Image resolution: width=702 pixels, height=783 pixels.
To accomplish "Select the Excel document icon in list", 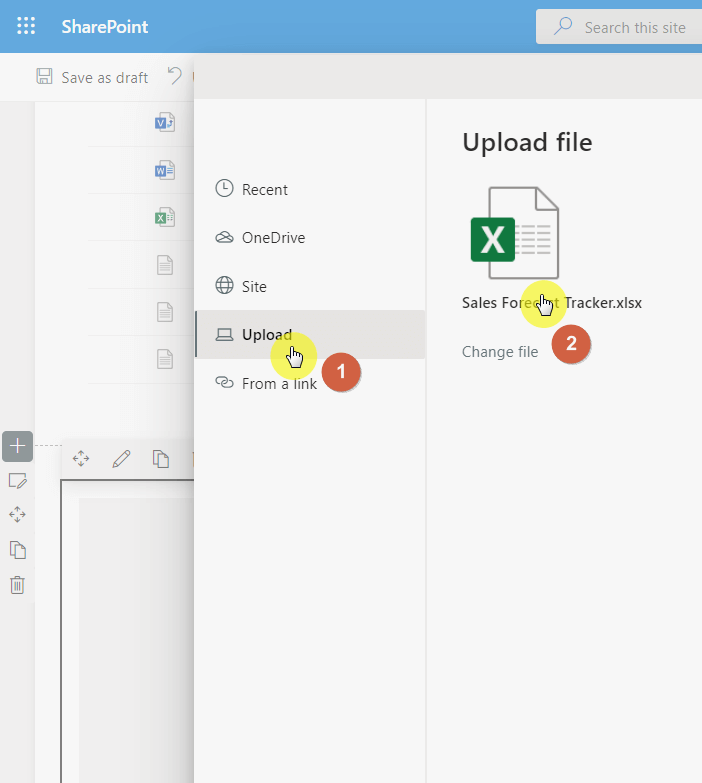I will 165,217.
